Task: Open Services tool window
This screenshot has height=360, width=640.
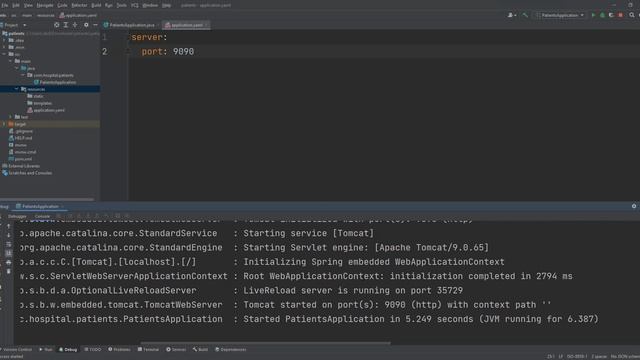Action: [176, 349]
